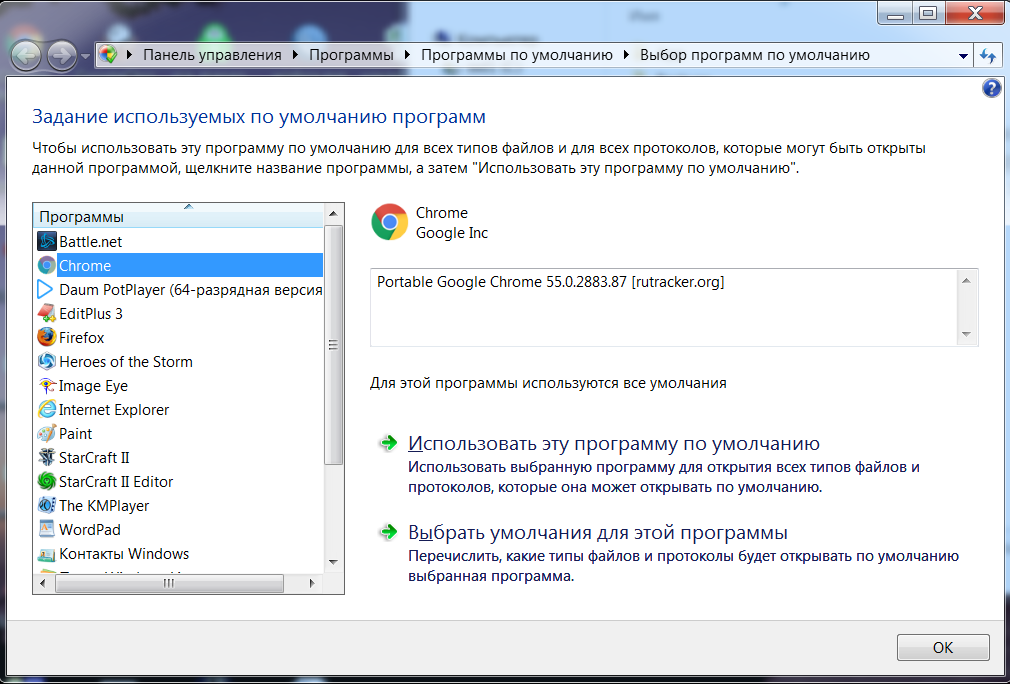Screen dimensions: 1010x684
Task: Click the WordPad icon
Action: click(x=46, y=529)
